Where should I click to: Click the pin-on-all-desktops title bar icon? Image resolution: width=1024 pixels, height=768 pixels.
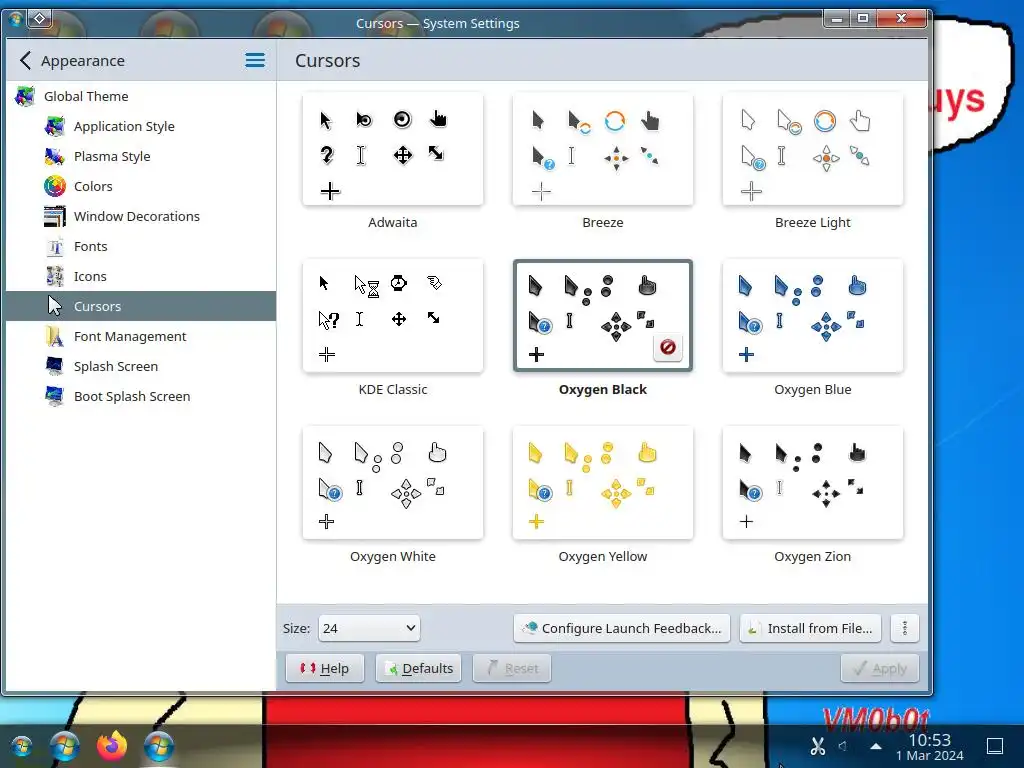pyautogui.click(x=39, y=18)
